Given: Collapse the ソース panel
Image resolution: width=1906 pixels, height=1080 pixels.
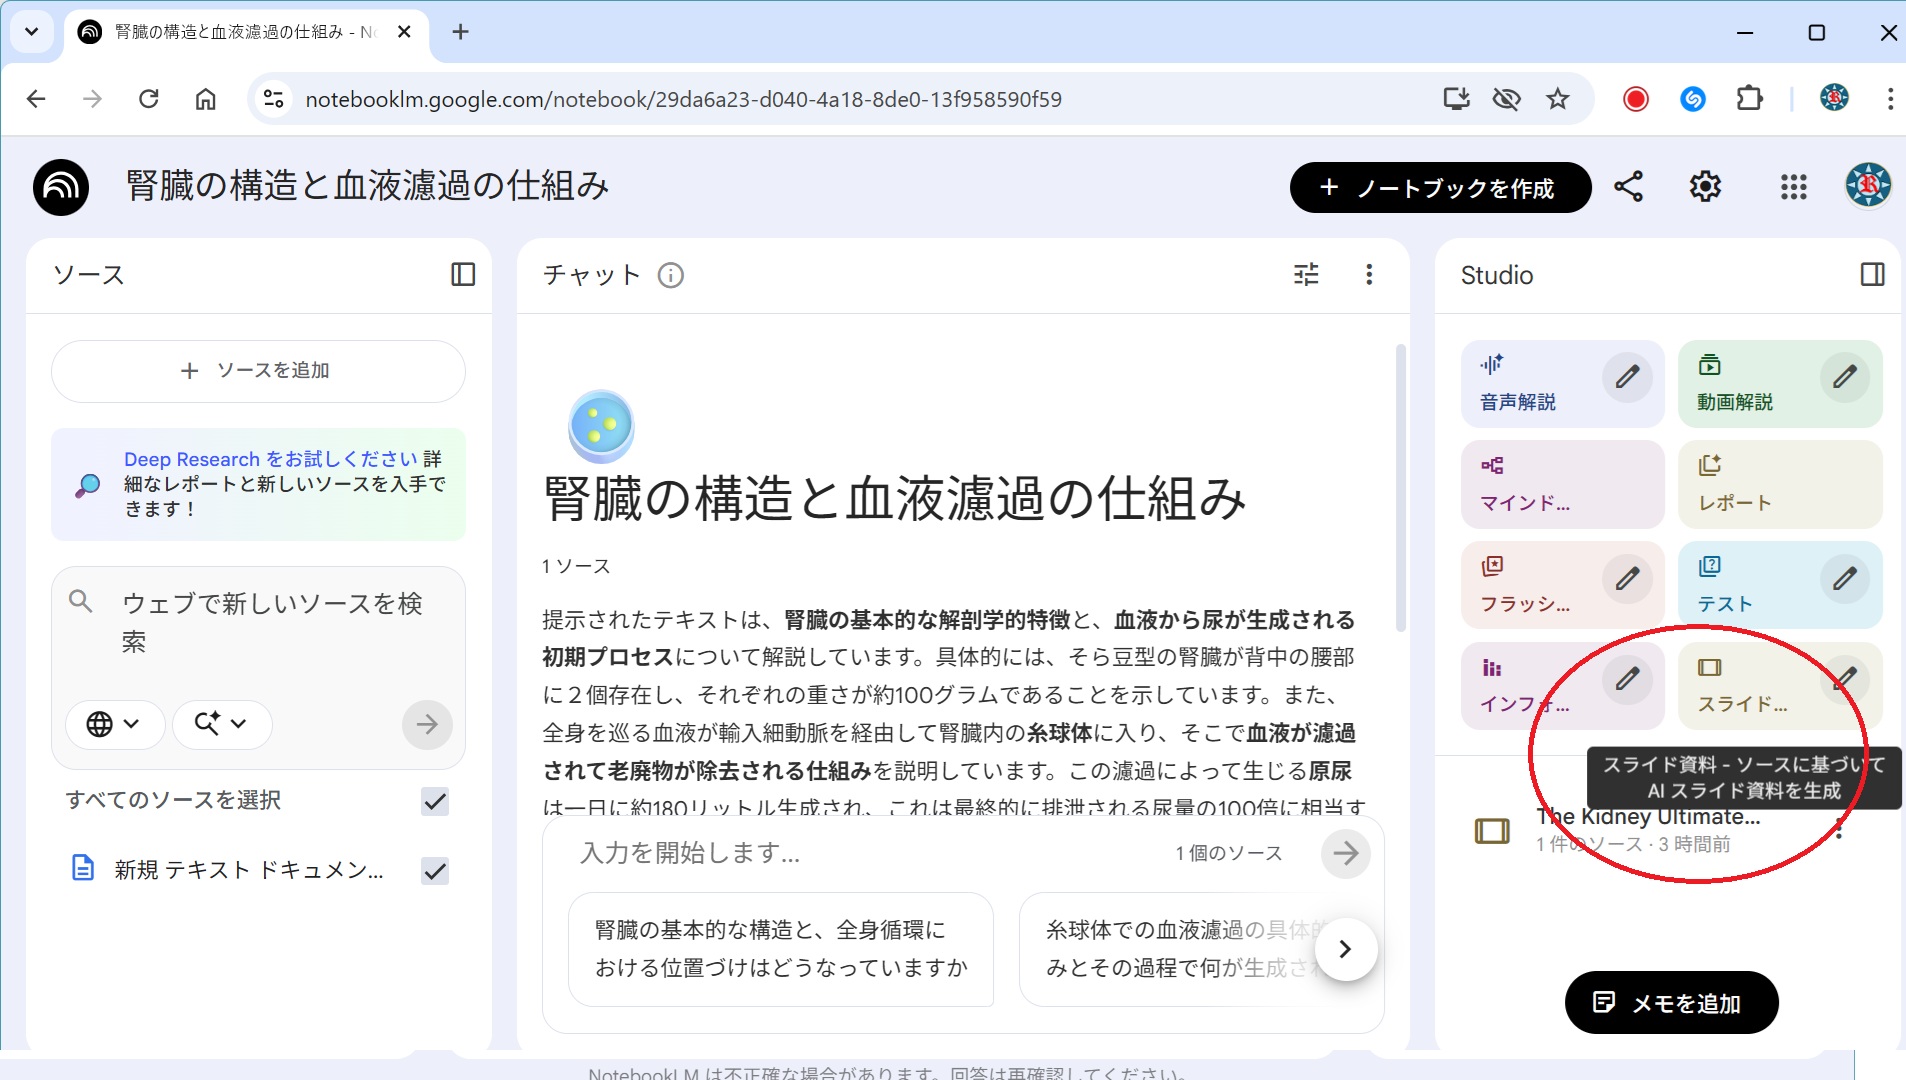Looking at the screenshot, I should 463,275.
